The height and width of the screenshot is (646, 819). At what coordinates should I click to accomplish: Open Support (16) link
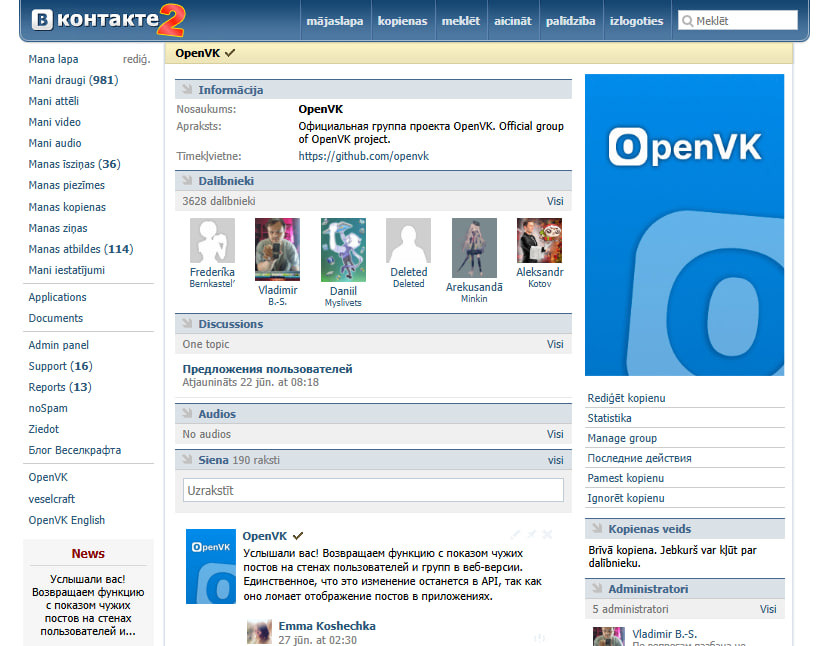pyautogui.click(x=61, y=366)
